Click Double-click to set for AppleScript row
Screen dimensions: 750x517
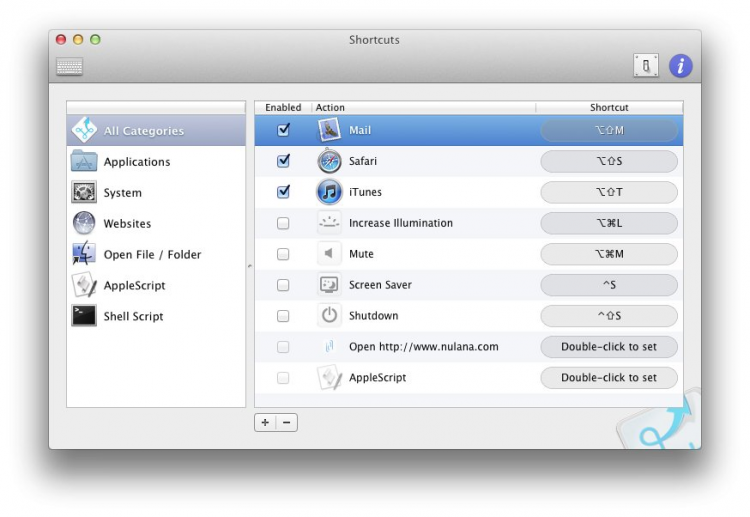click(x=609, y=378)
